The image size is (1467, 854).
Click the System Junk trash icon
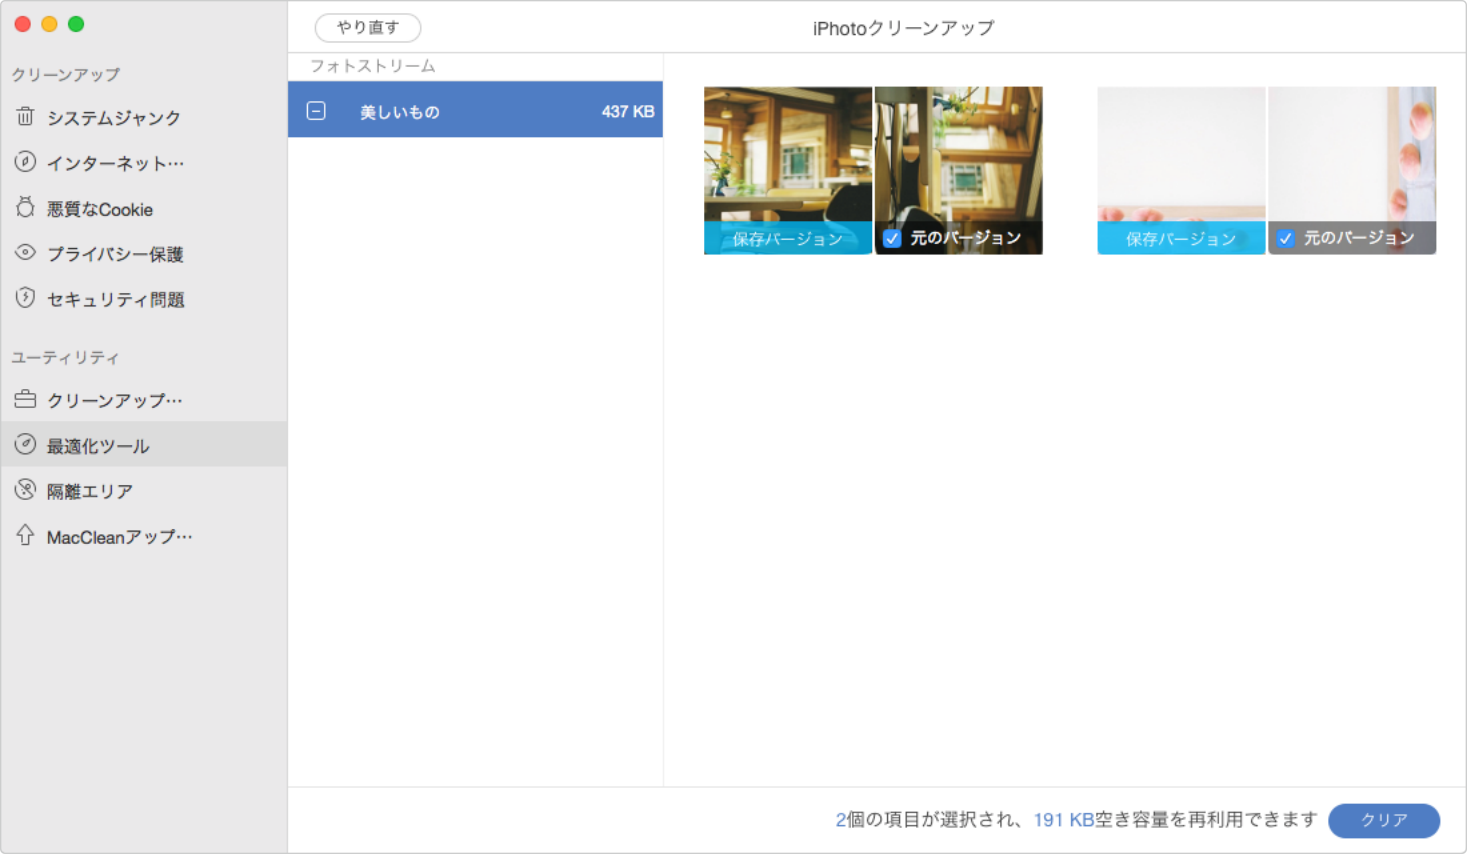[25, 117]
